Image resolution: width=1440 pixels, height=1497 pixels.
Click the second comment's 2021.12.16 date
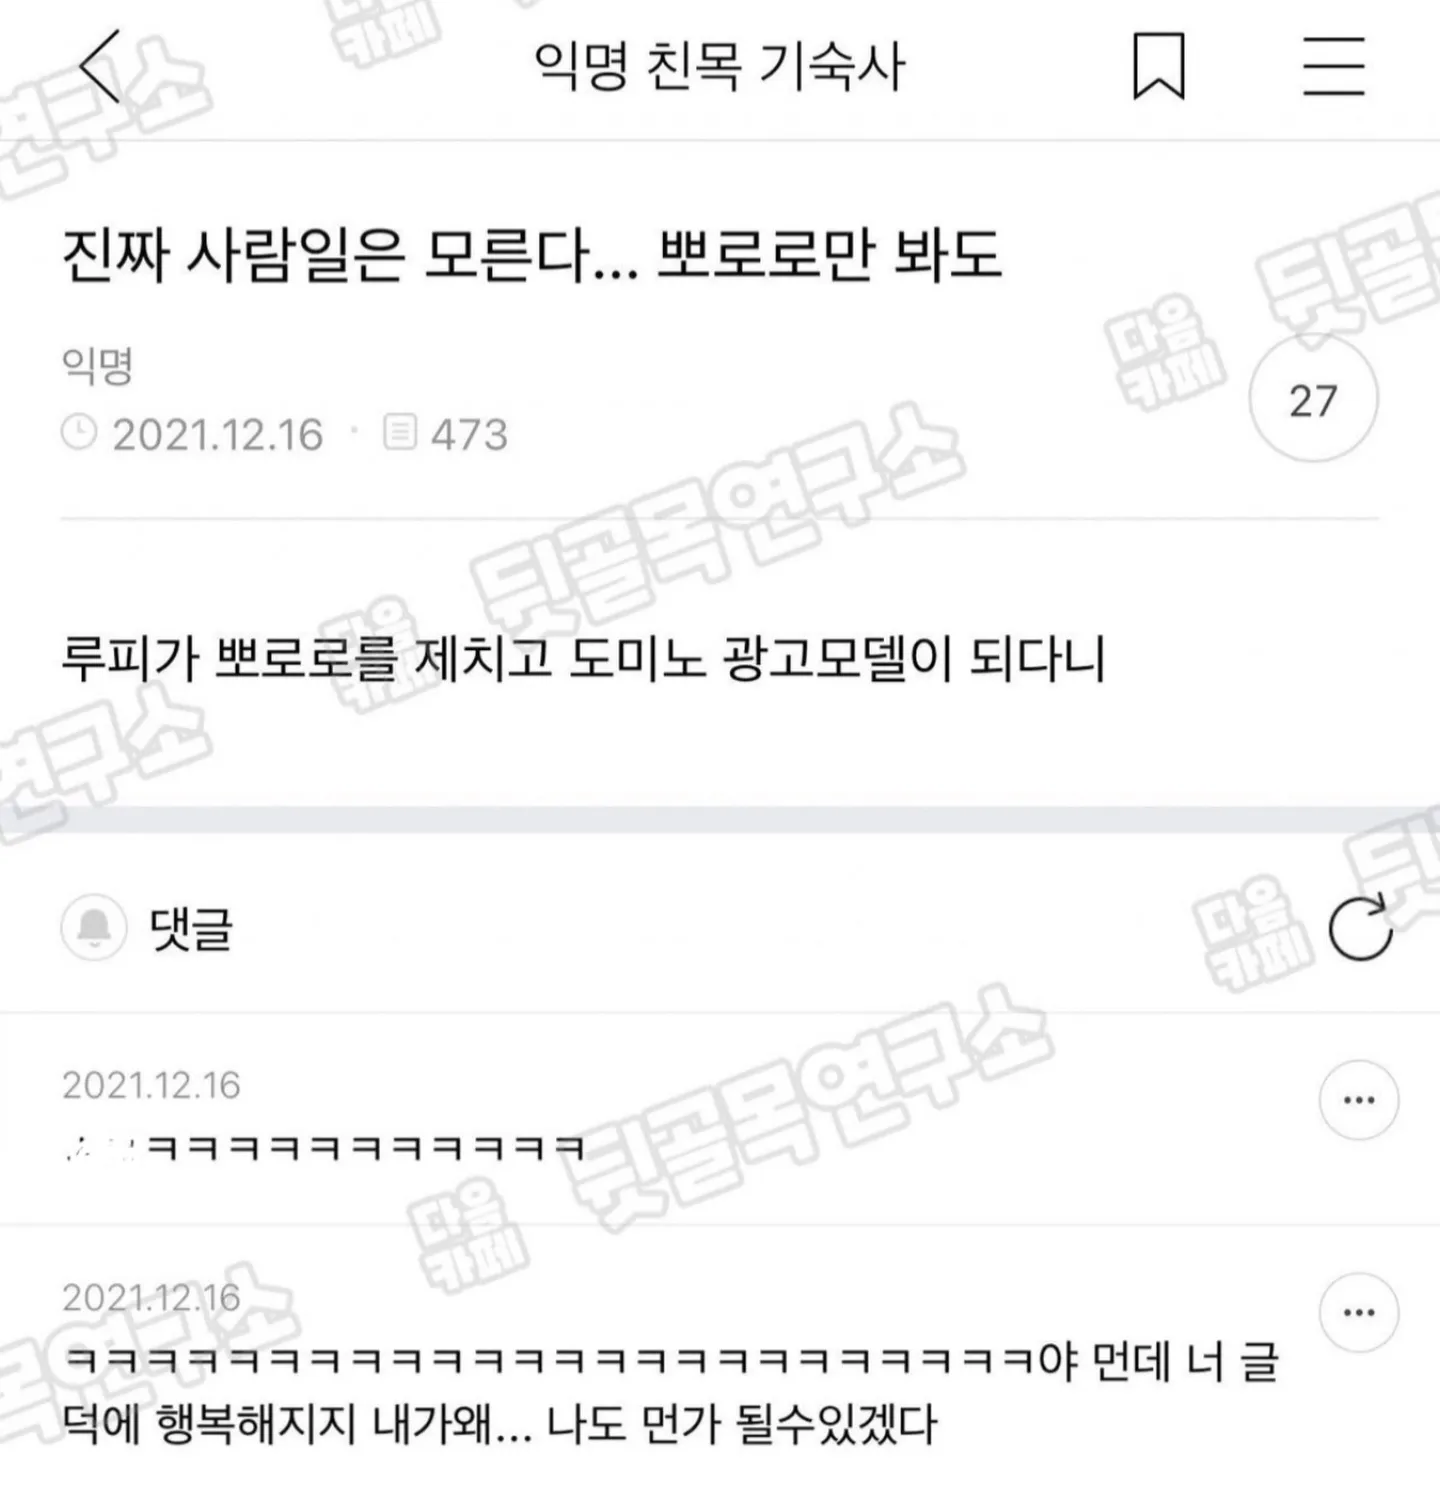151,1297
